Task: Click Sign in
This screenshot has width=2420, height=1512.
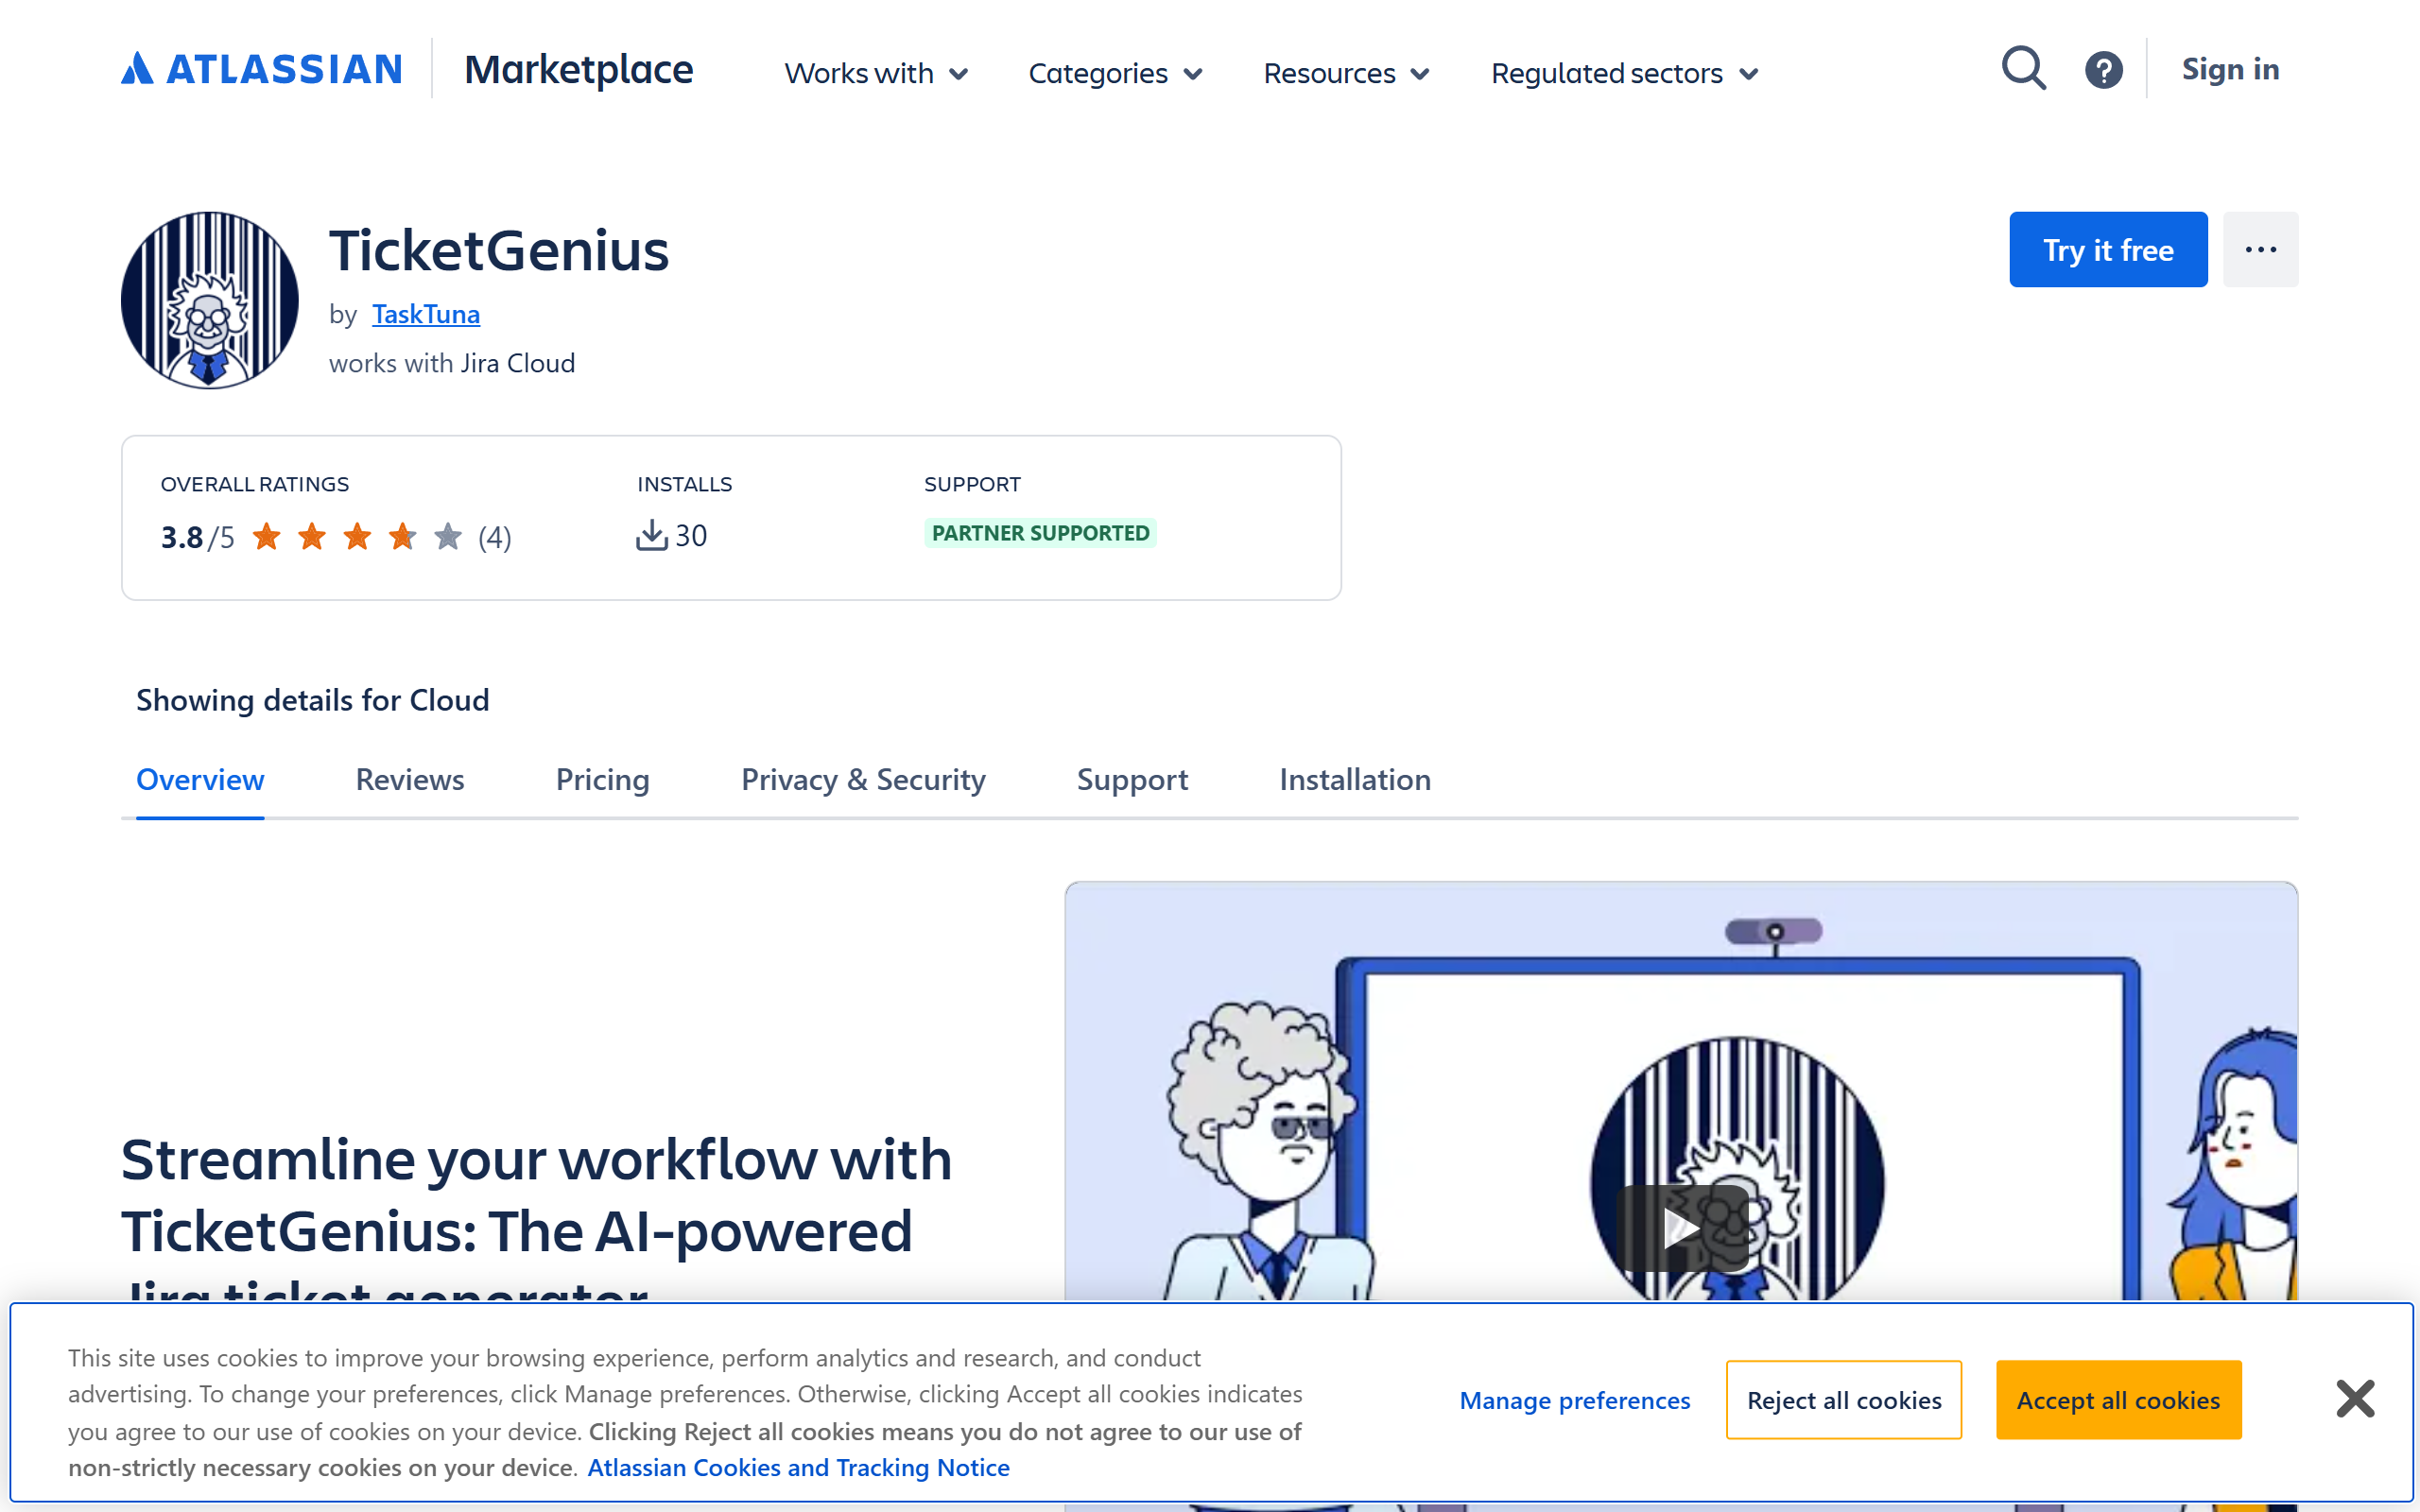Action: [x=2230, y=69]
